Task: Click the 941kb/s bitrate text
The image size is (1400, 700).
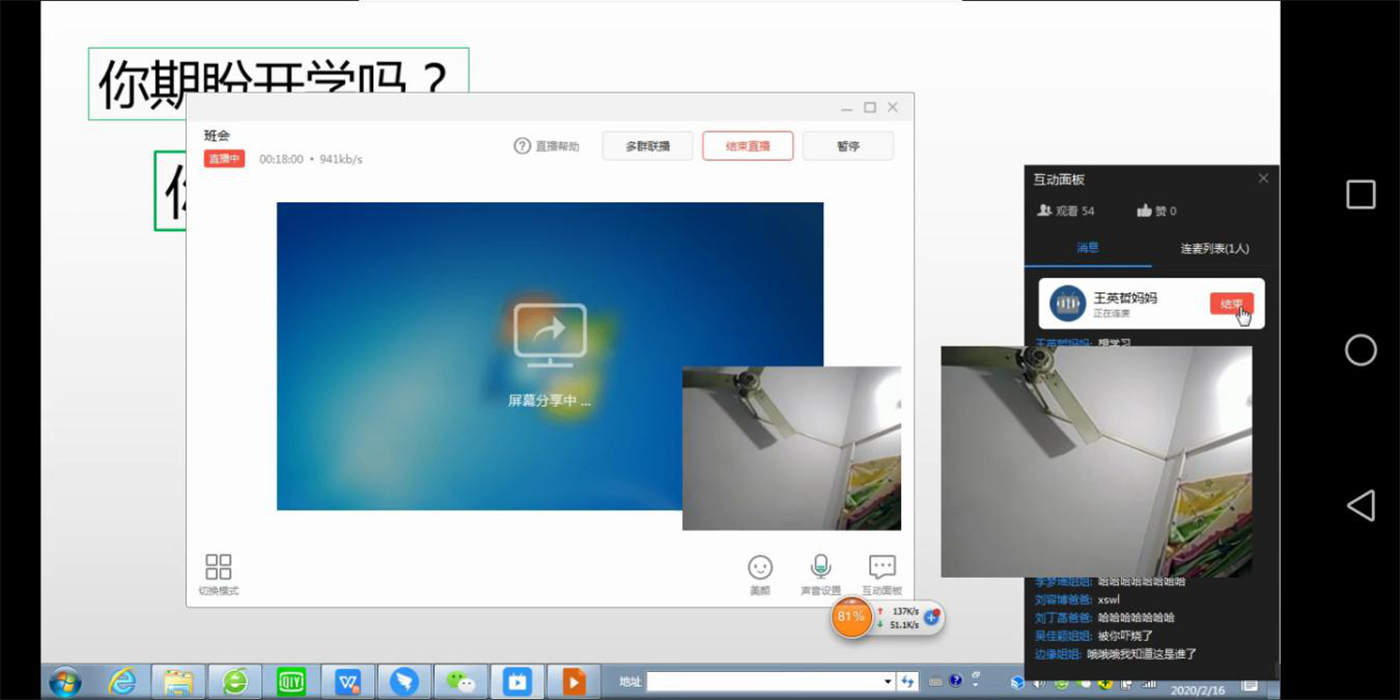Action: tap(341, 159)
